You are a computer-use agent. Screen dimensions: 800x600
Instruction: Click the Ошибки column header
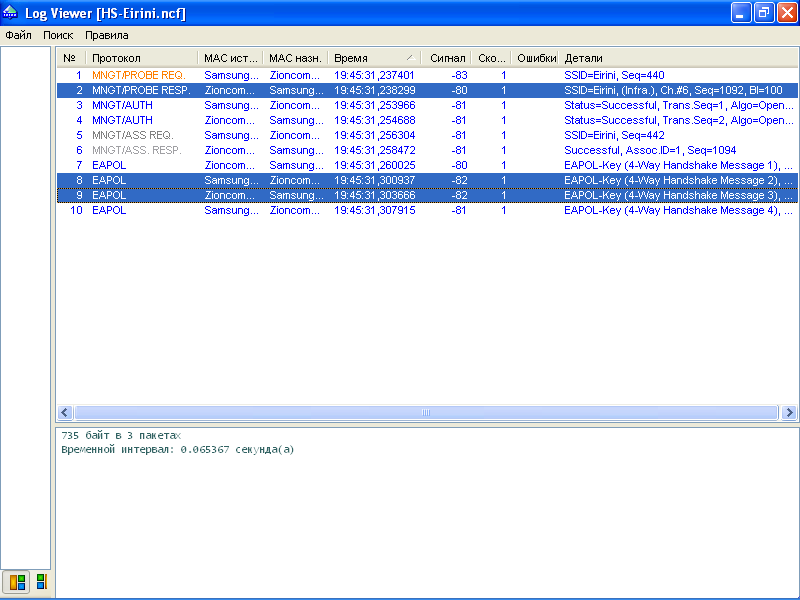pyautogui.click(x=535, y=58)
